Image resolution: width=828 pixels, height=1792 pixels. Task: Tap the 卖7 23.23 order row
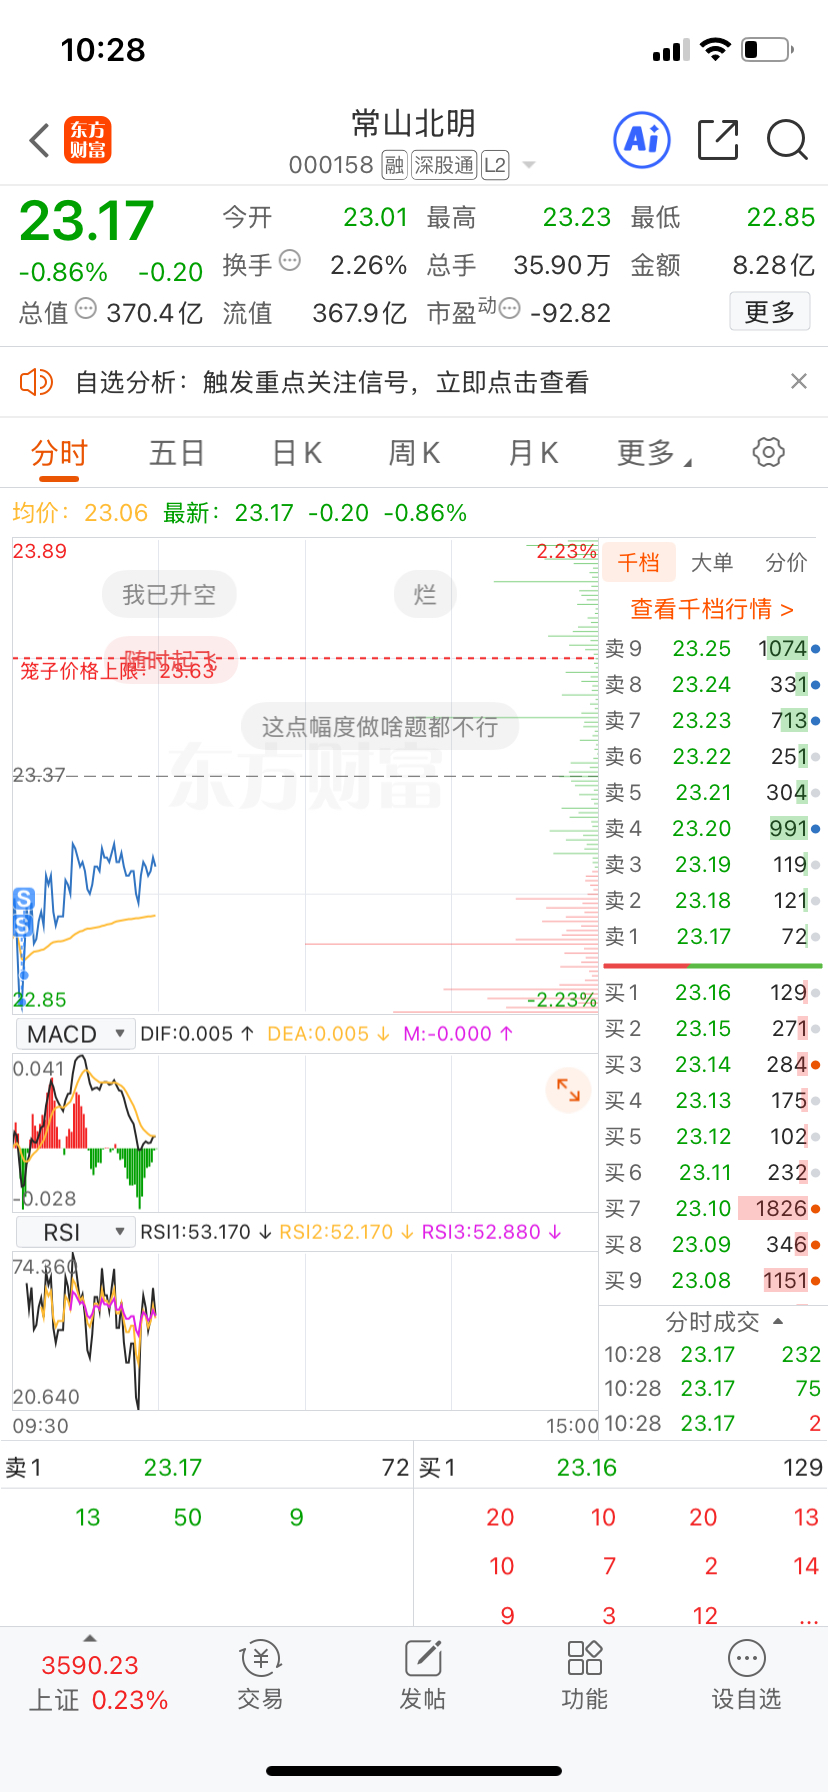712,720
